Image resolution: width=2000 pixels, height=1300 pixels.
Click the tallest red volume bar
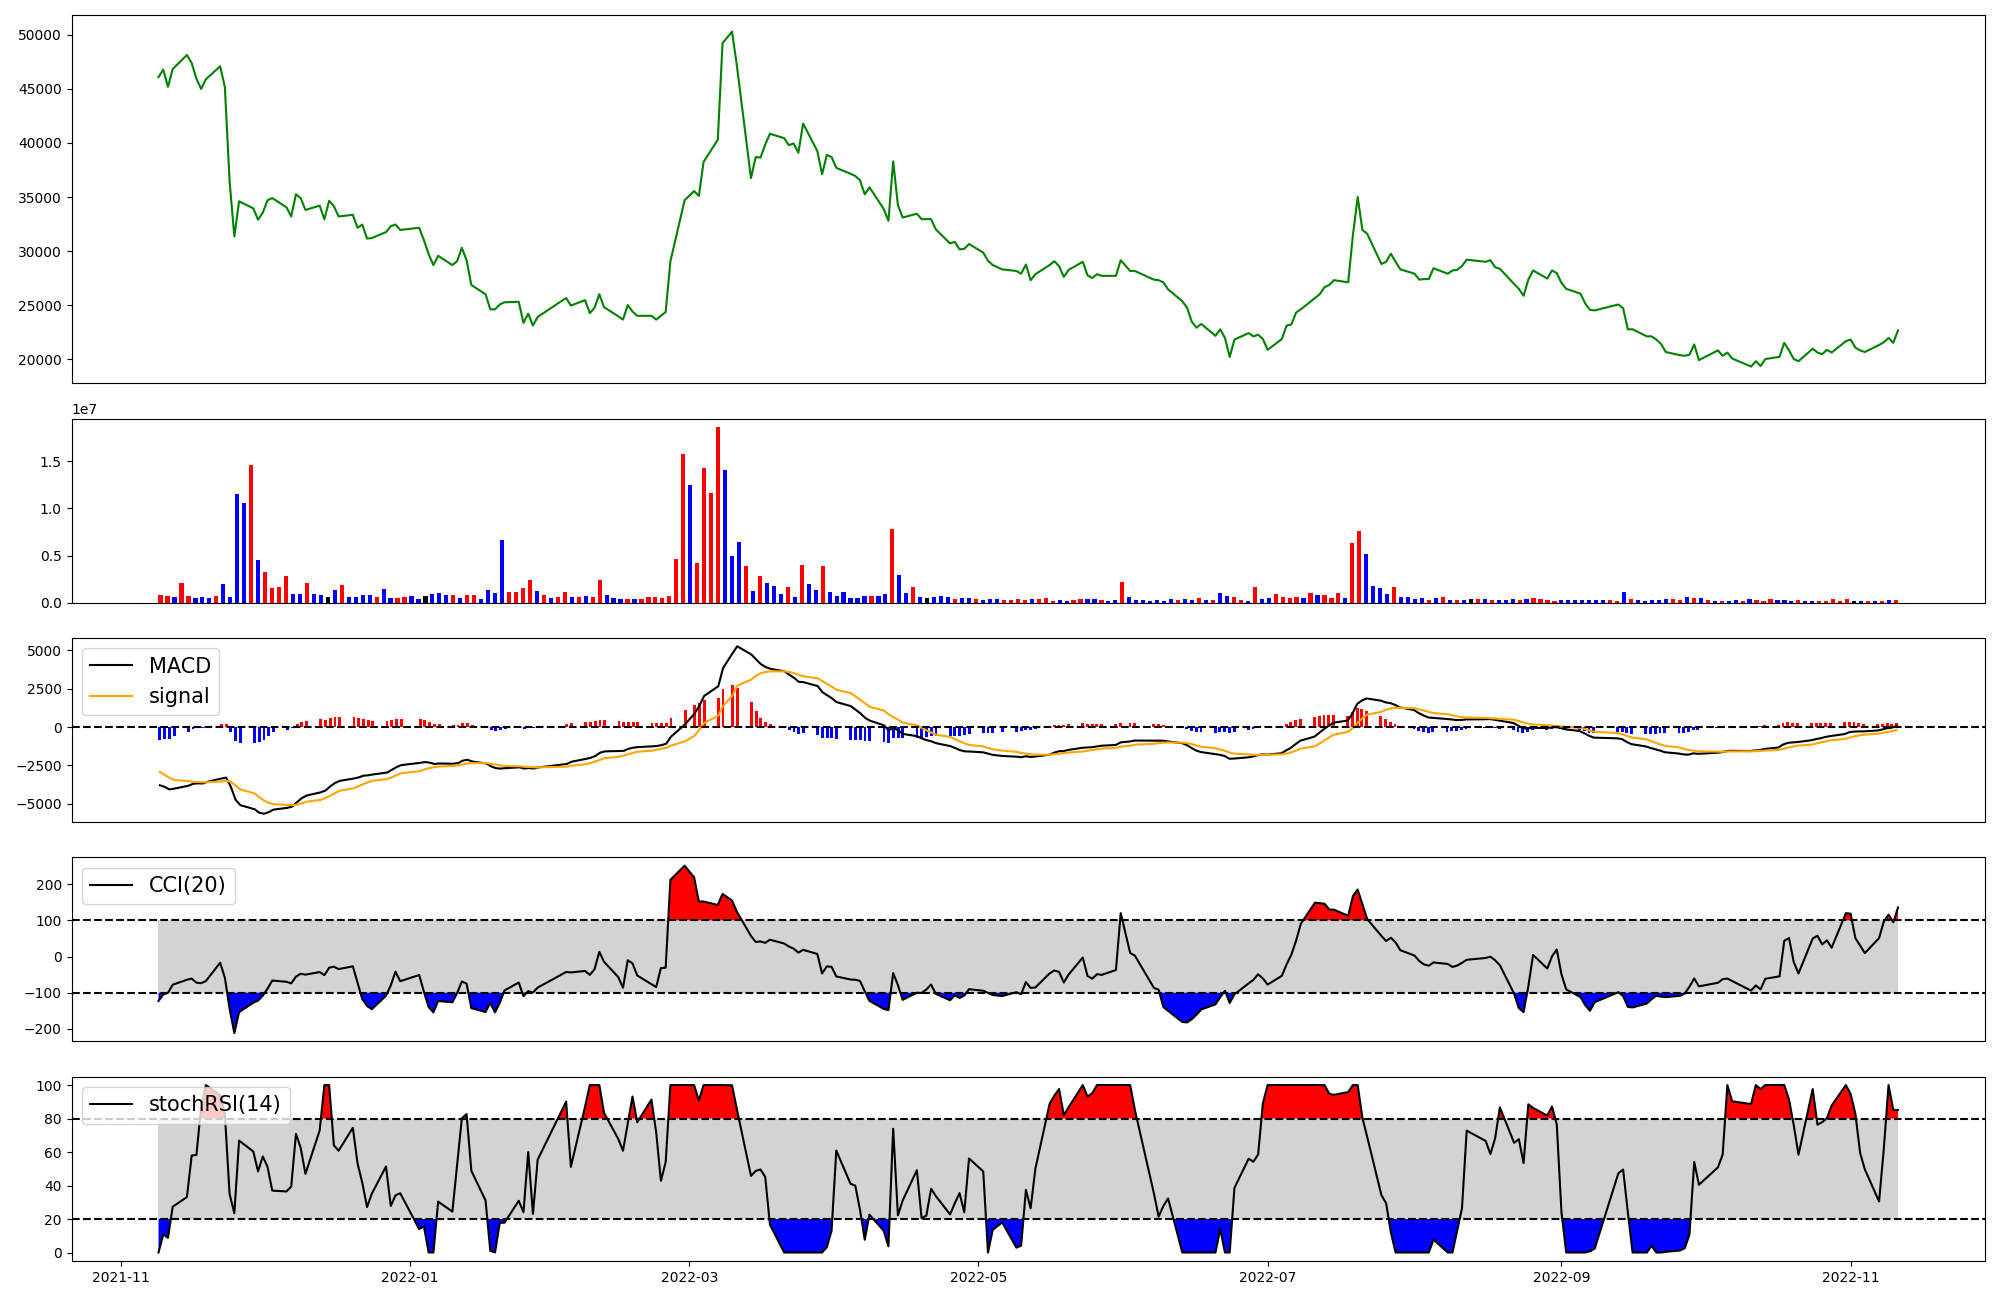pyautogui.click(x=718, y=515)
